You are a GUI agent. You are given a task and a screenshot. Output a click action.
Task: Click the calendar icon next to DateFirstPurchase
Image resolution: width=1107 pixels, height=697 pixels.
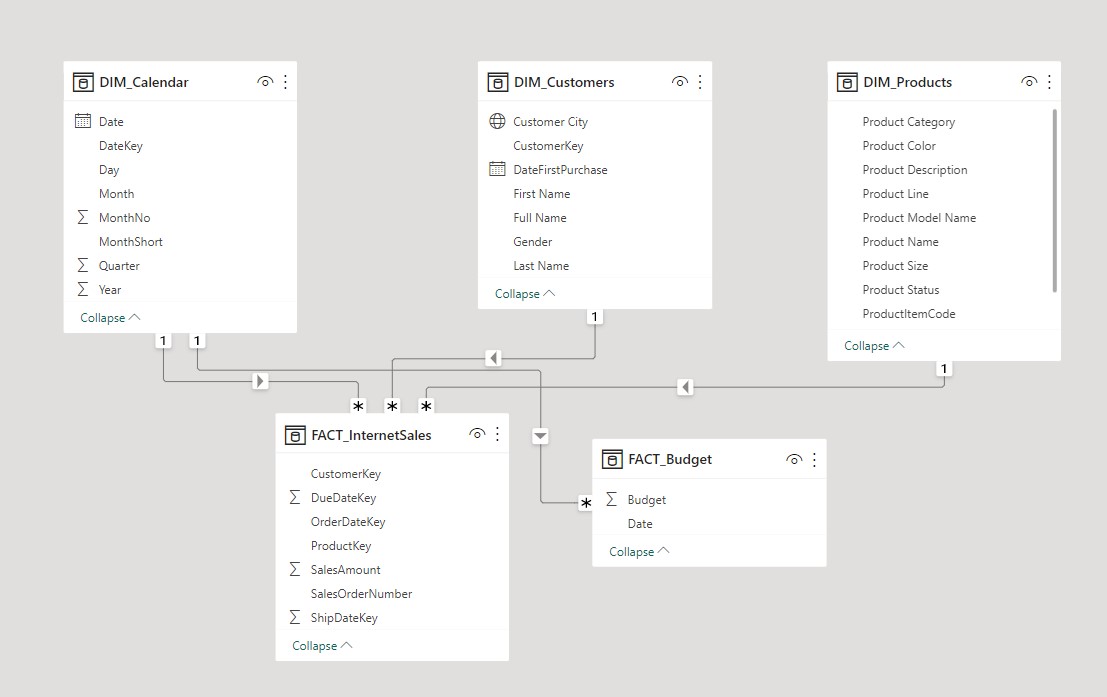click(497, 169)
